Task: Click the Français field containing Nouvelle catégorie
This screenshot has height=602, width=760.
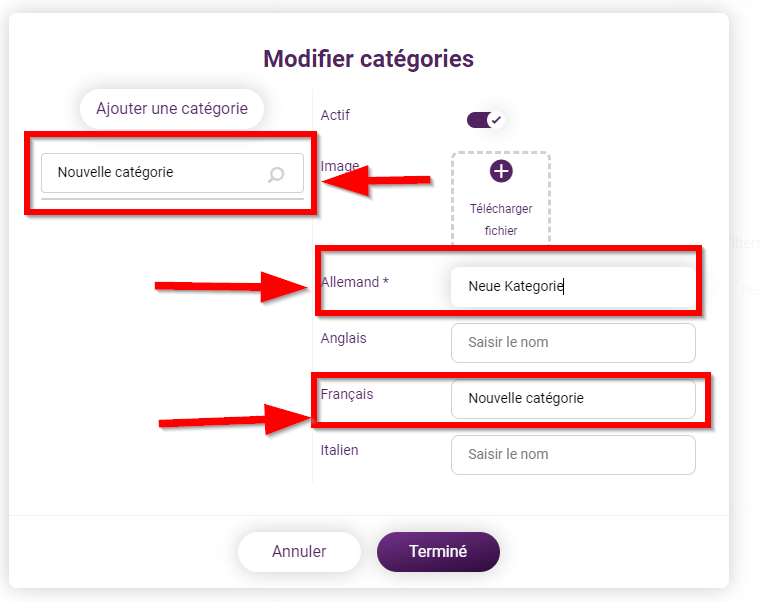Action: pyautogui.click(x=573, y=398)
